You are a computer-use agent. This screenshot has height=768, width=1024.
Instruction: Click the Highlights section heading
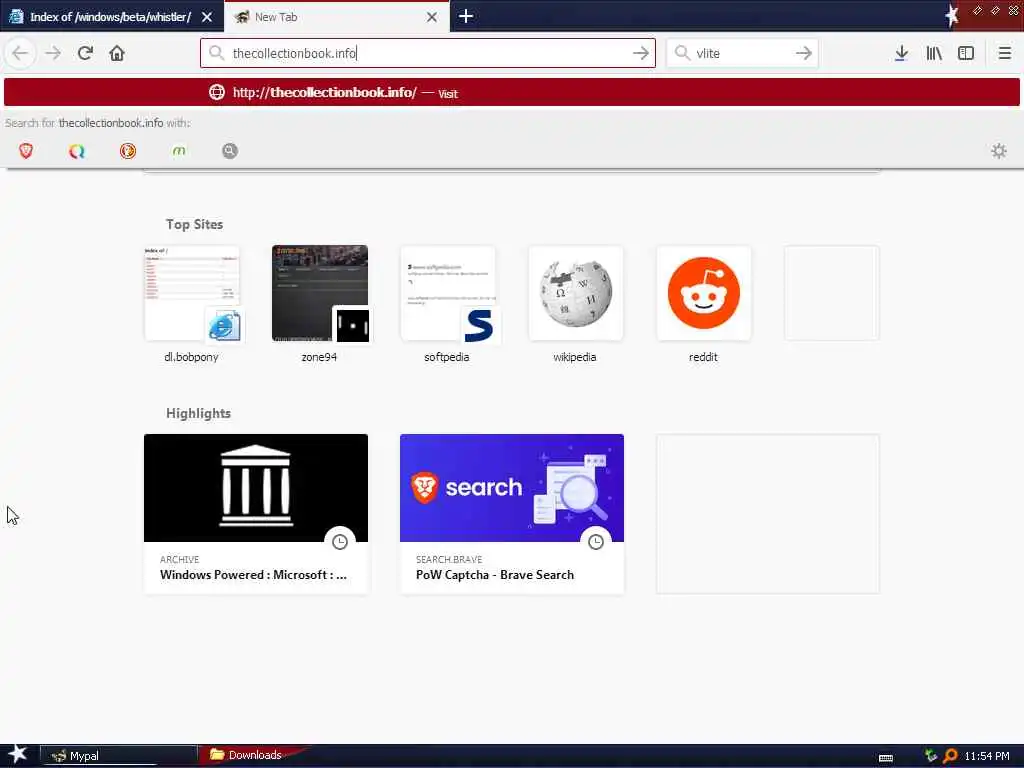[x=199, y=413]
